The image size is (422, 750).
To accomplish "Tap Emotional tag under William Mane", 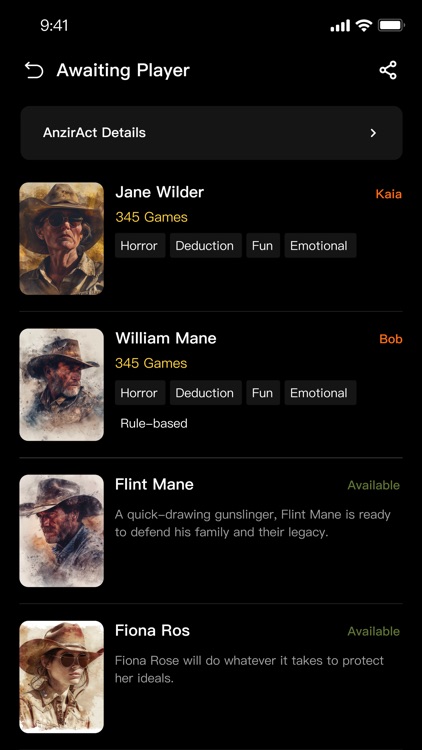I will [319, 393].
